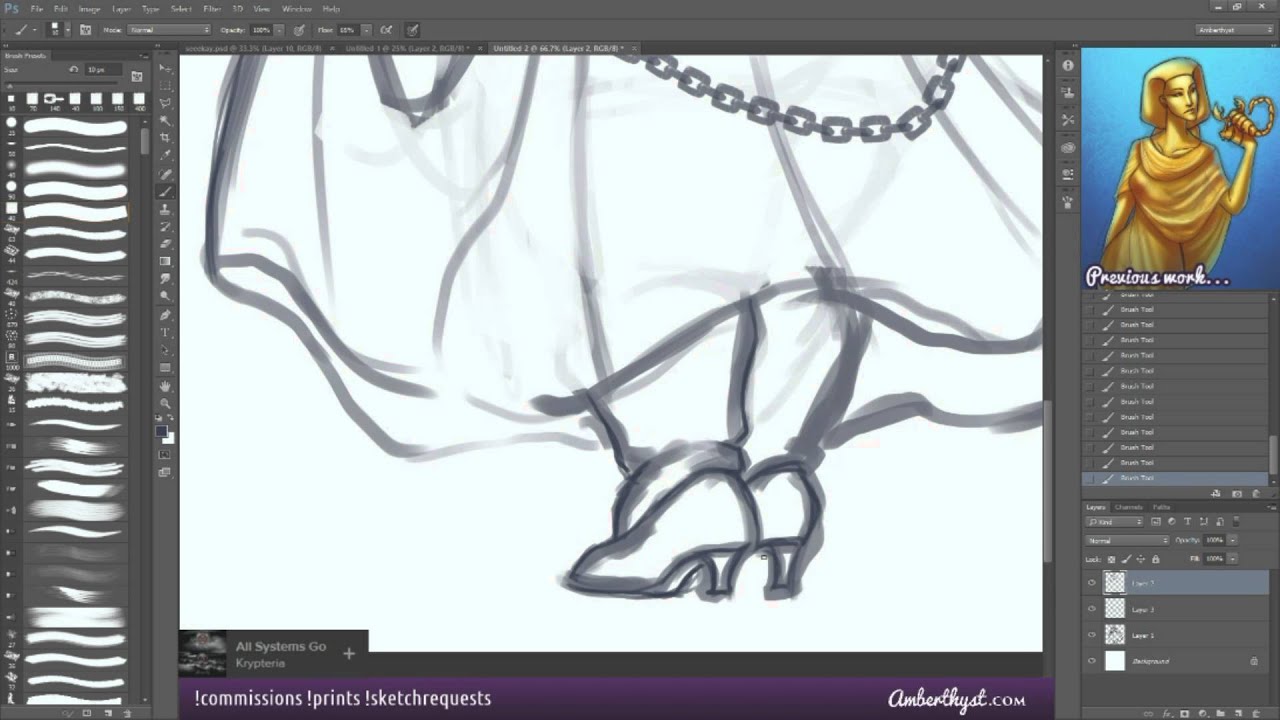Add layer mask icon
Viewport: 1280px width, 720px height.
coord(1185,713)
